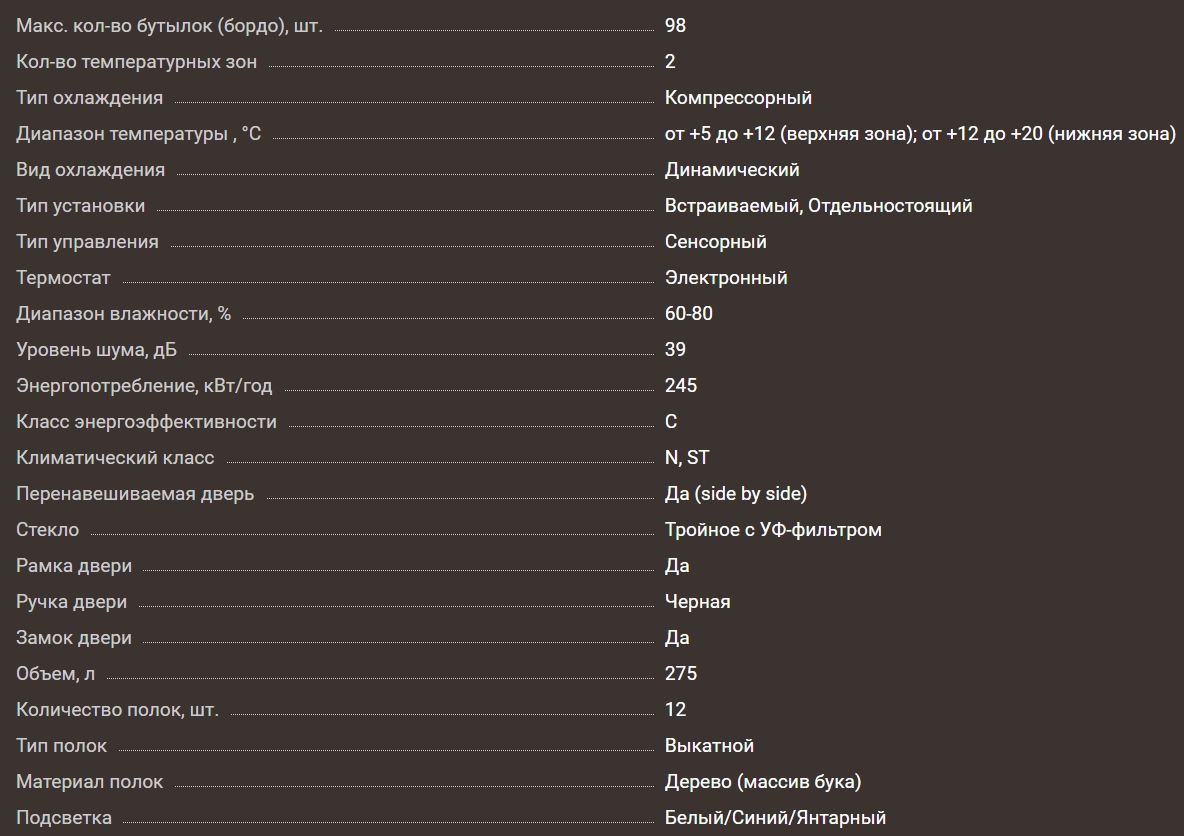Click the volume value '275'
Screen dimensions: 1184x836
(x=681, y=674)
